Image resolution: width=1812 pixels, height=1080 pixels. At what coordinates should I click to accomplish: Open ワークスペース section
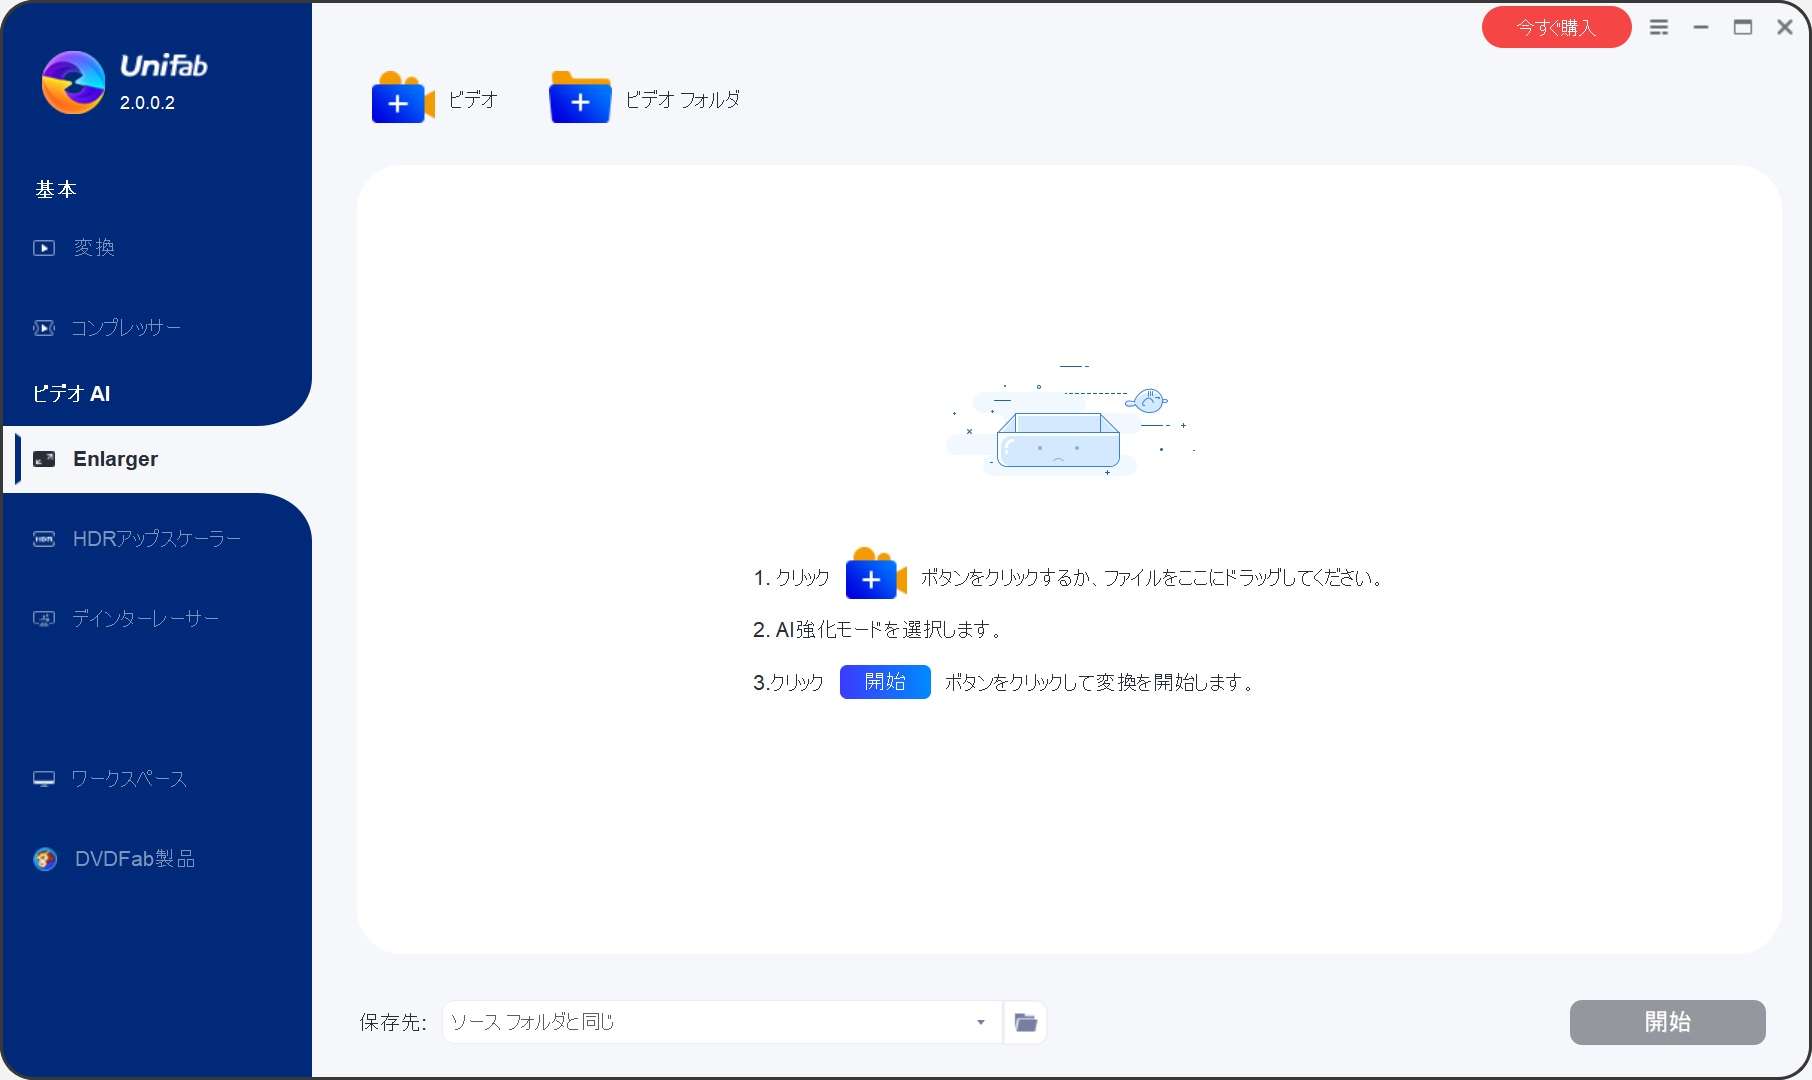(128, 779)
